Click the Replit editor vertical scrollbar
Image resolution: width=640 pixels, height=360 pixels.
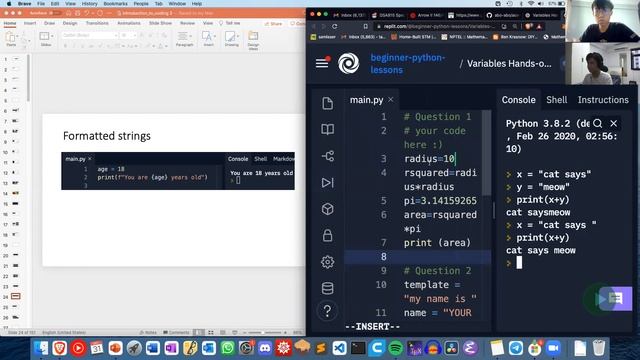pos(487,153)
